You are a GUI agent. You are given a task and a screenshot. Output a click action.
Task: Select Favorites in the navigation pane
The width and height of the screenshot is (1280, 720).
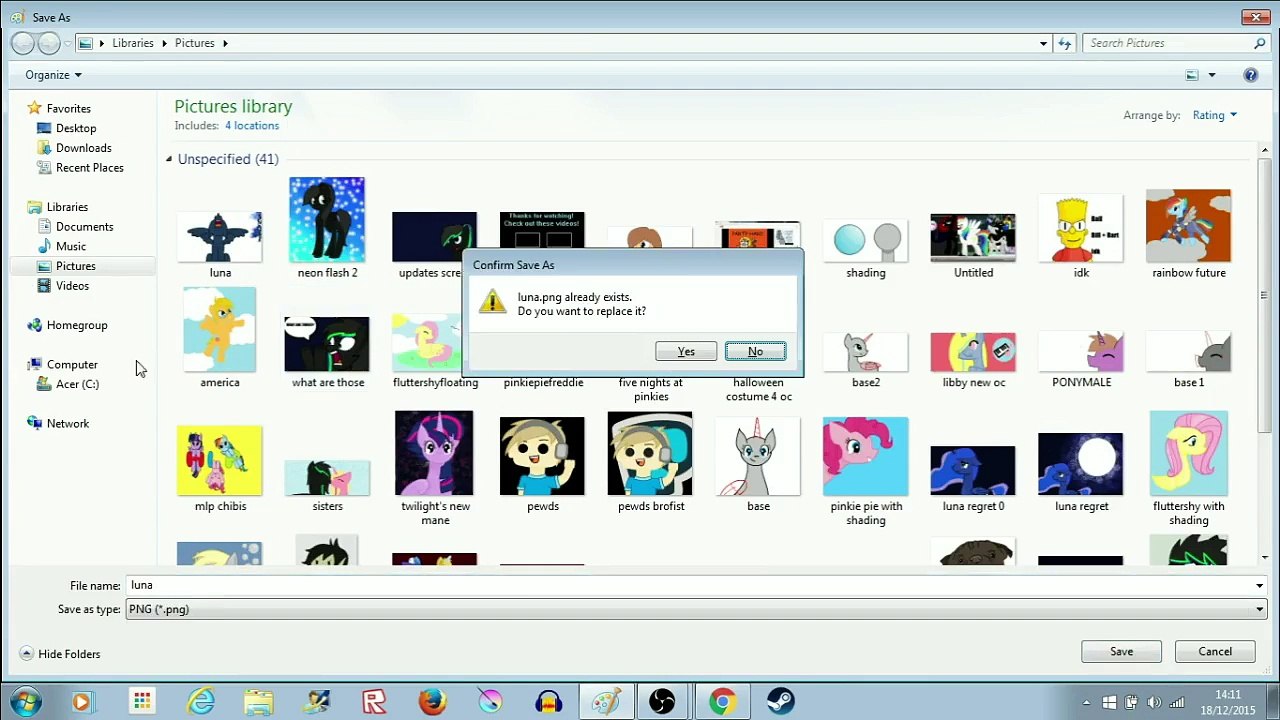click(x=59, y=108)
